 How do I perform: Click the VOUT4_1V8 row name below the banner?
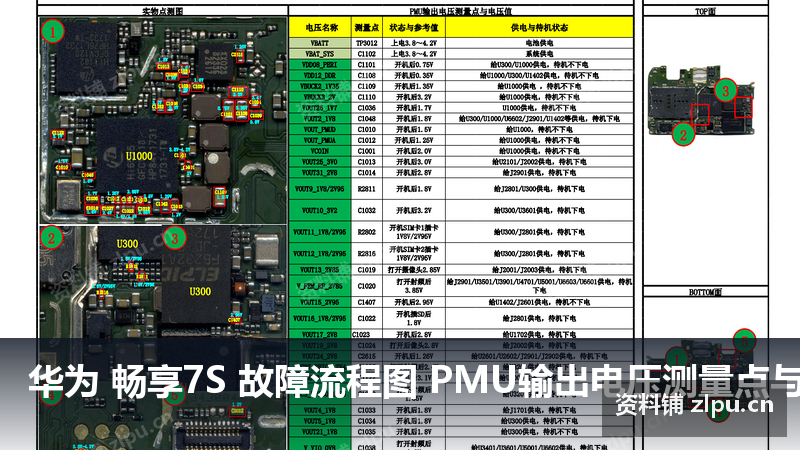pos(320,410)
